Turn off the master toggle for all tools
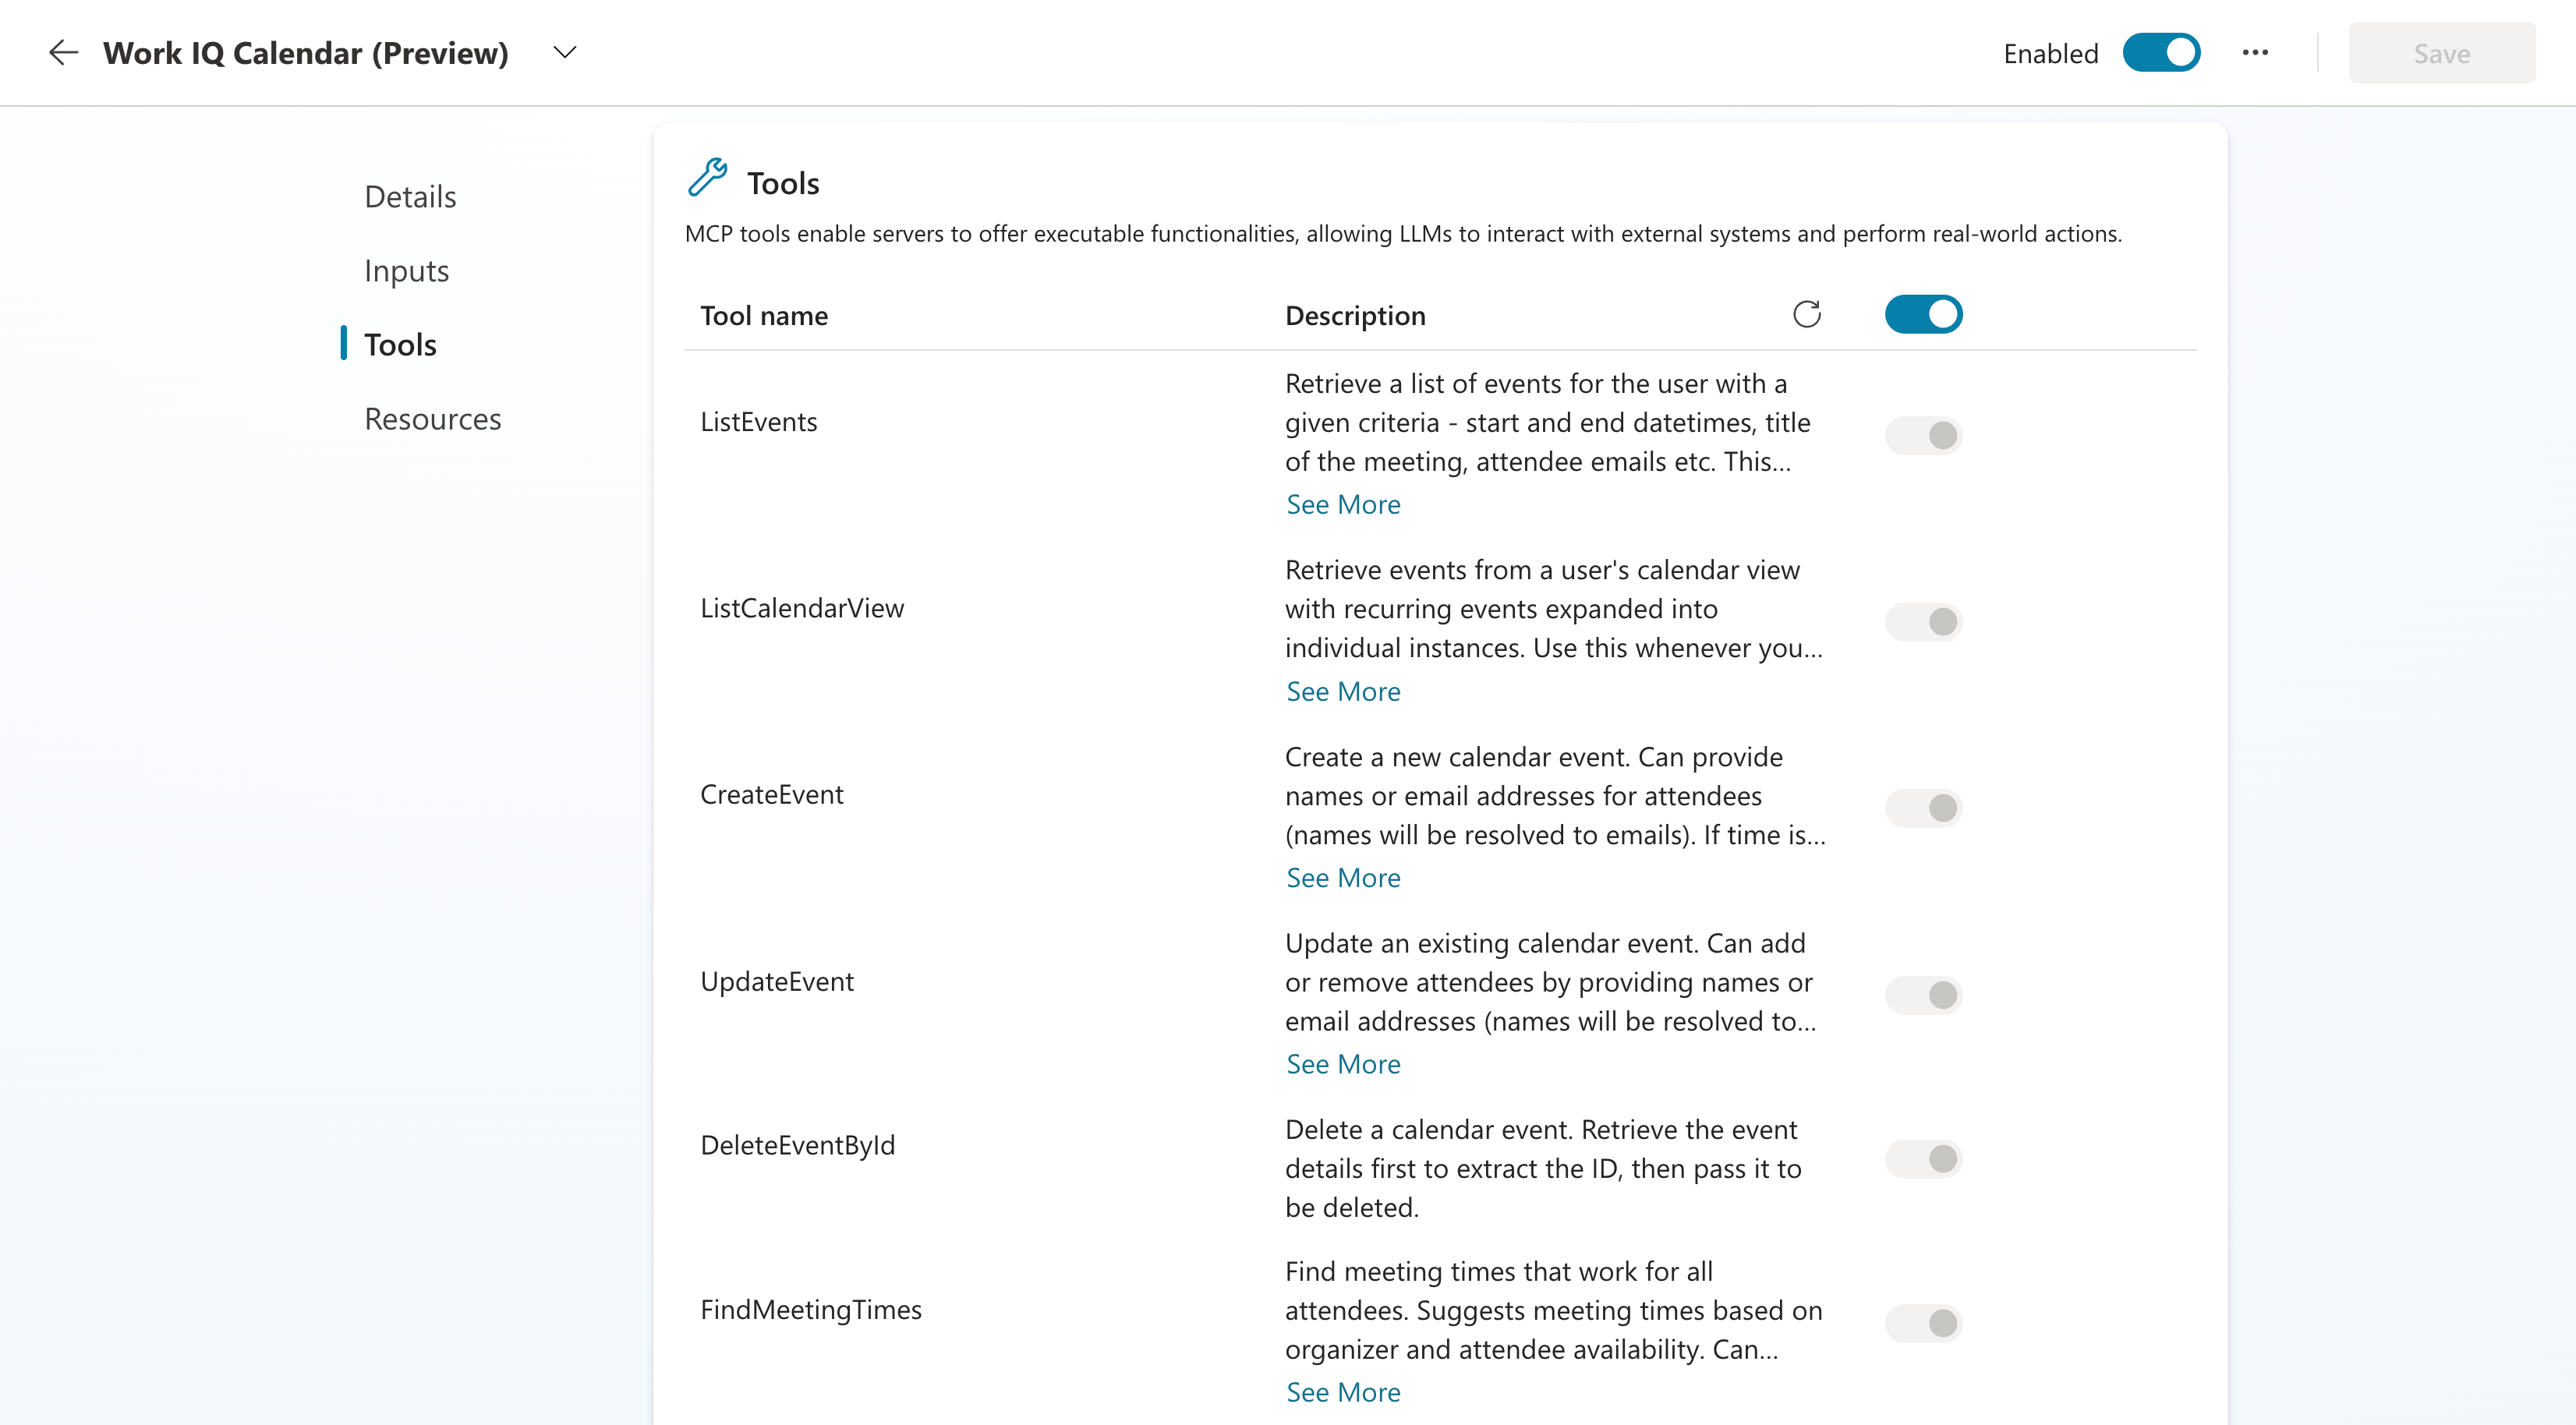The image size is (2576, 1425). (1923, 314)
